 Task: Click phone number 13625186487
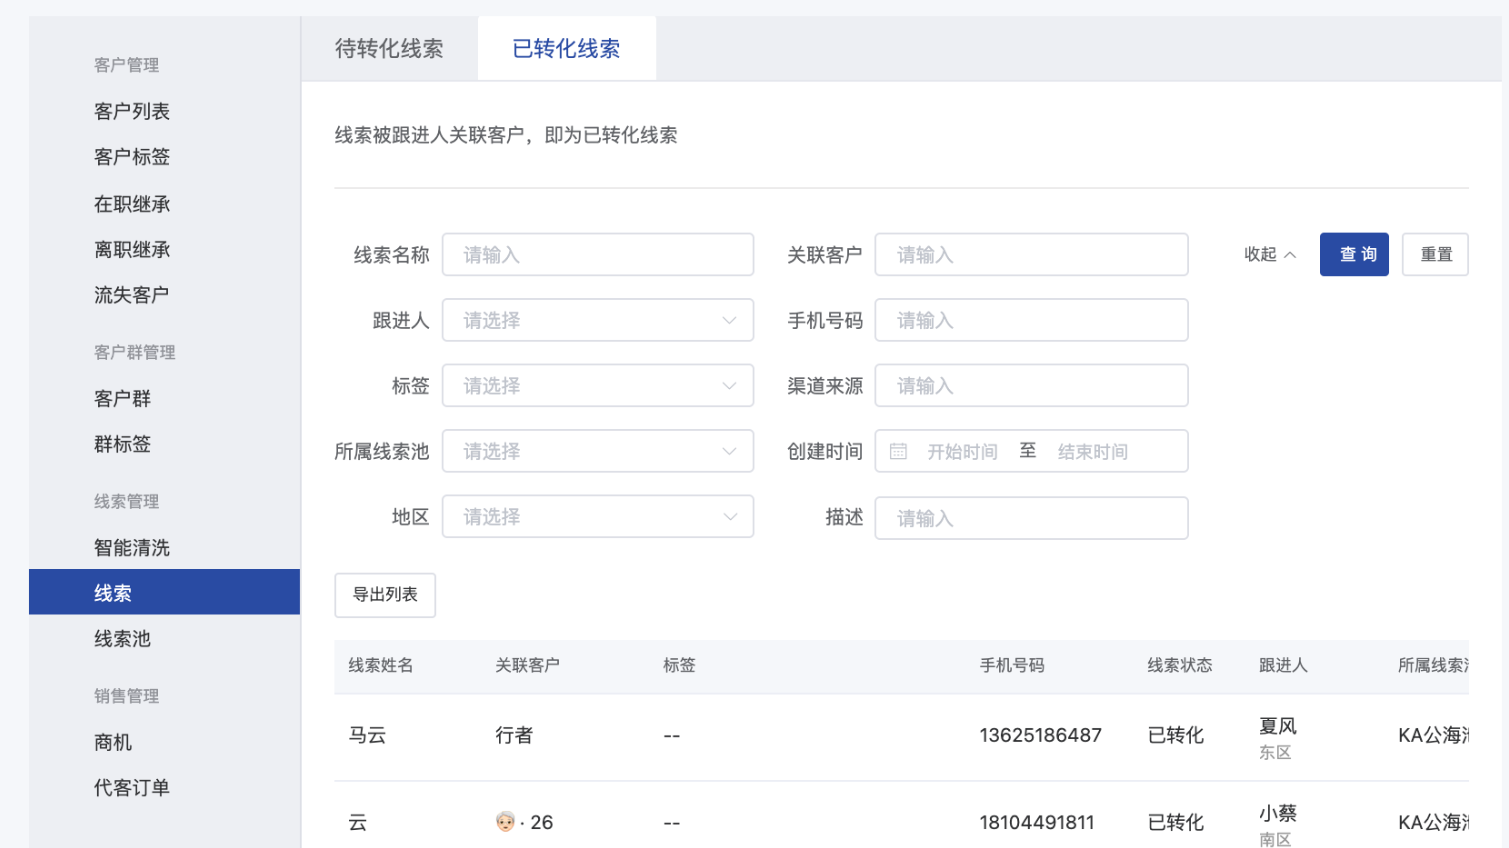1040,735
